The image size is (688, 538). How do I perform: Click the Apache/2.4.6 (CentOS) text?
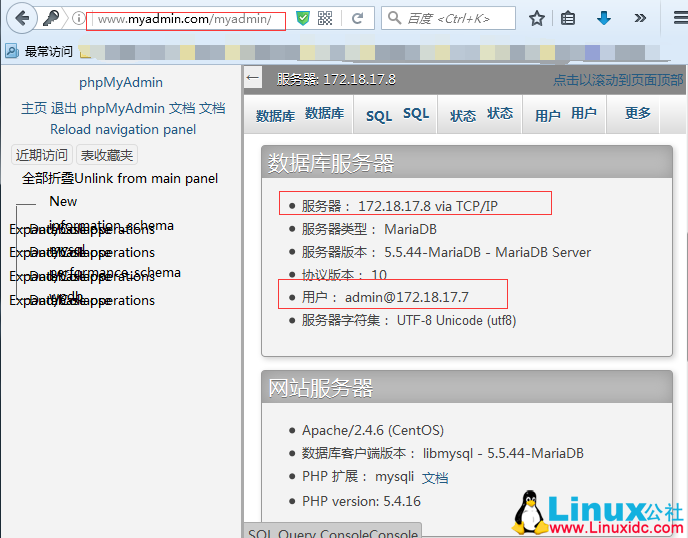pos(373,430)
